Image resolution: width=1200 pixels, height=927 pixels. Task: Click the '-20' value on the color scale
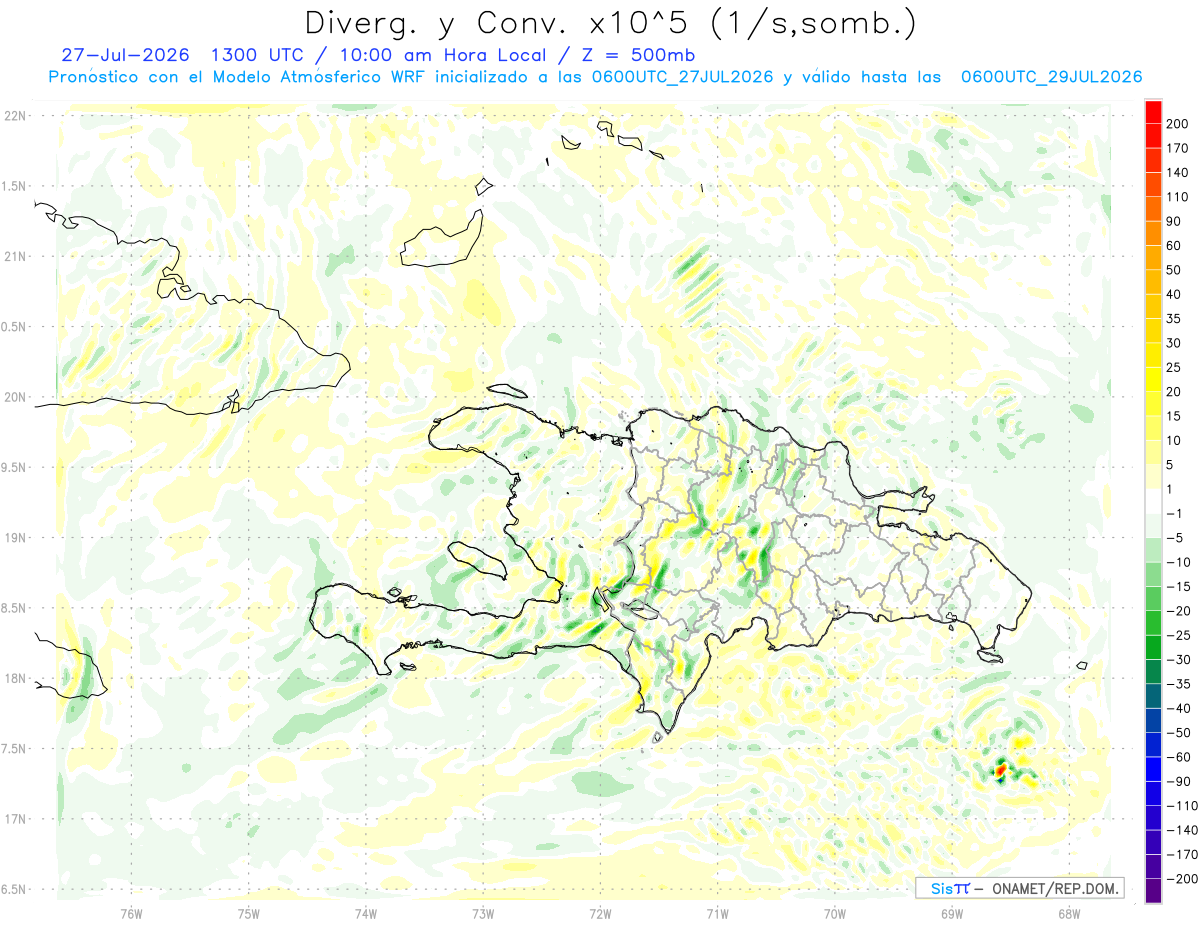[x=1177, y=611]
